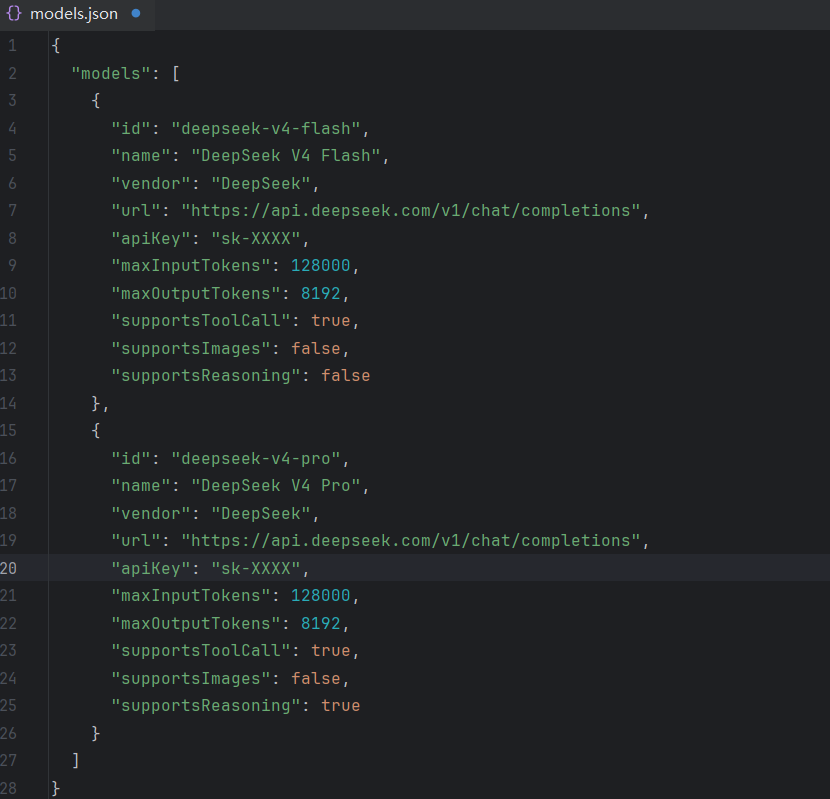
Task: Open the second api.deepseek.com URL on line 19
Action: tap(411, 541)
